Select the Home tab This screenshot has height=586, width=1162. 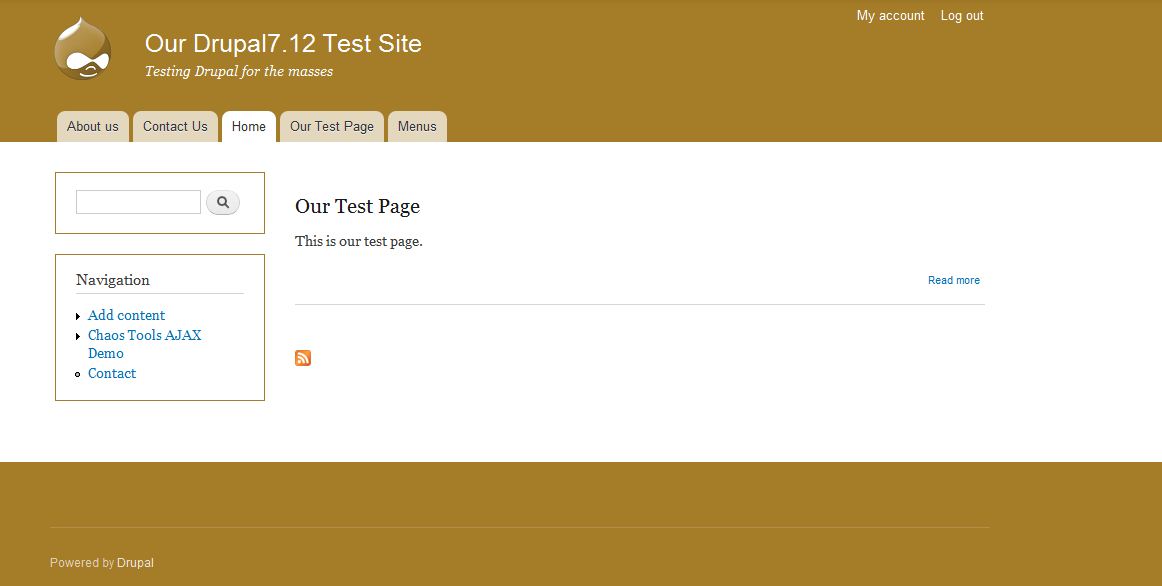[249, 127]
